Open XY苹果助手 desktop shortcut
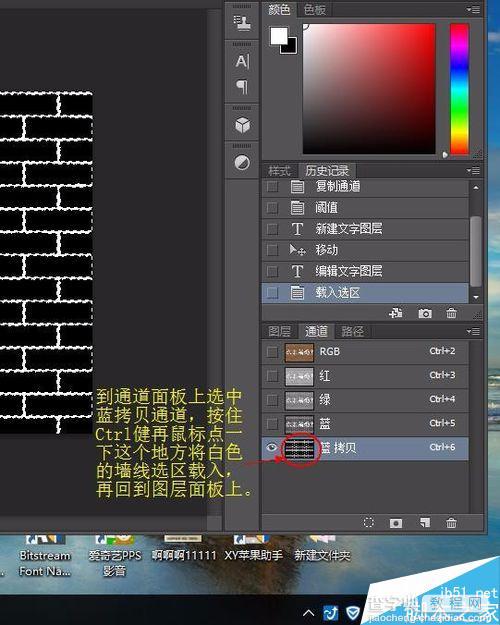Screen dimensions: 500x625 (254, 549)
